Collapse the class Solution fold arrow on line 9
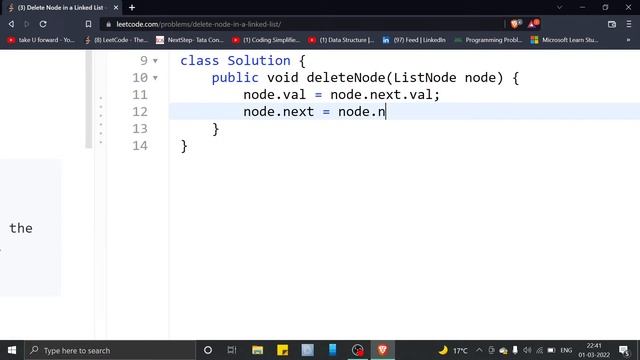This screenshot has width=640, height=360. tap(156, 61)
